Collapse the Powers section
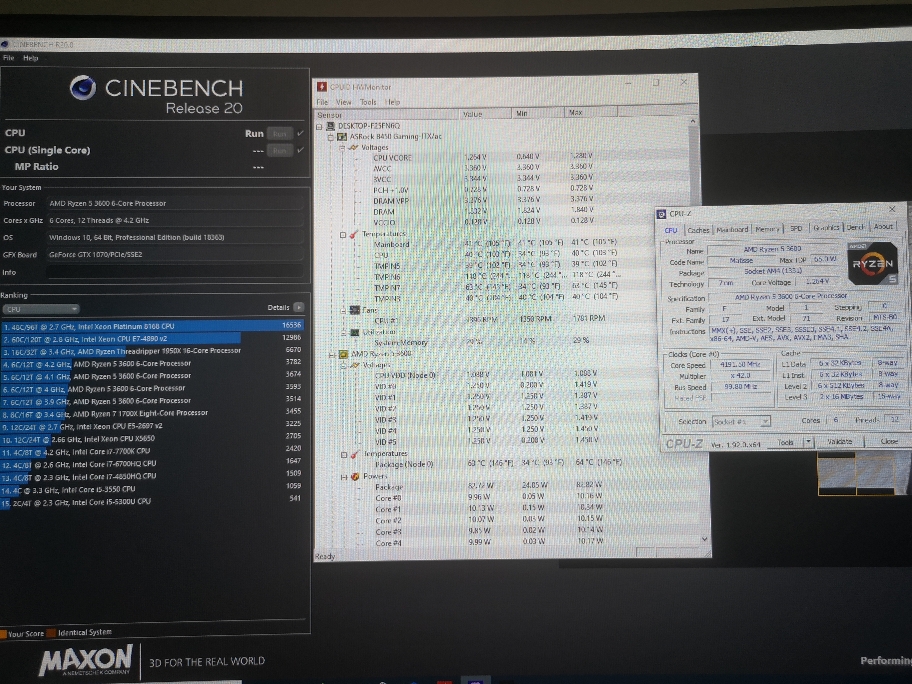Viewport: 912px width, 684px height. pyautogui.click(x=344, y=477)
